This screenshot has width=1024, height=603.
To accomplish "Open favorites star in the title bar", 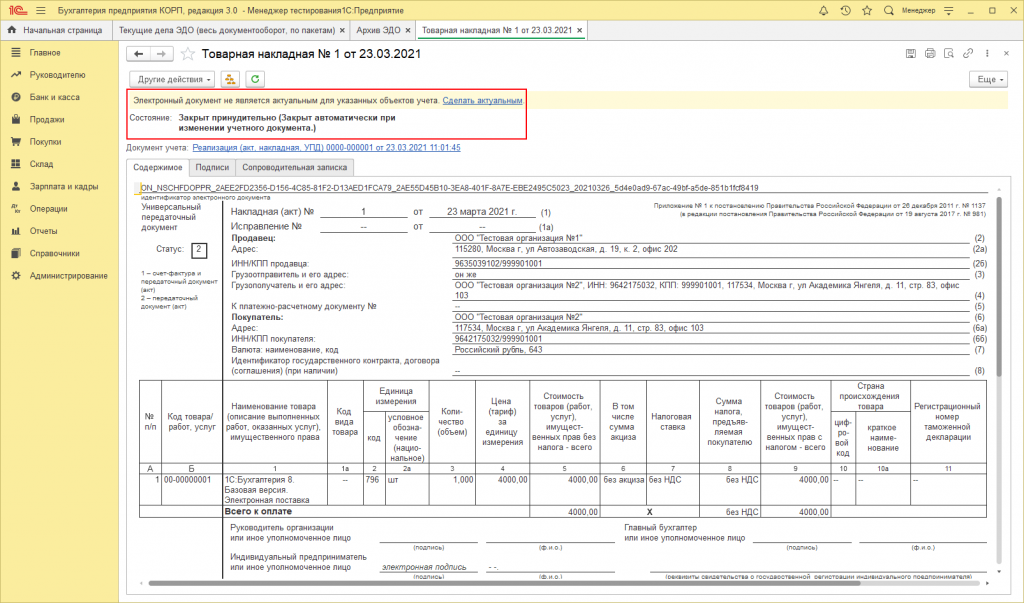I will (867, 10).
